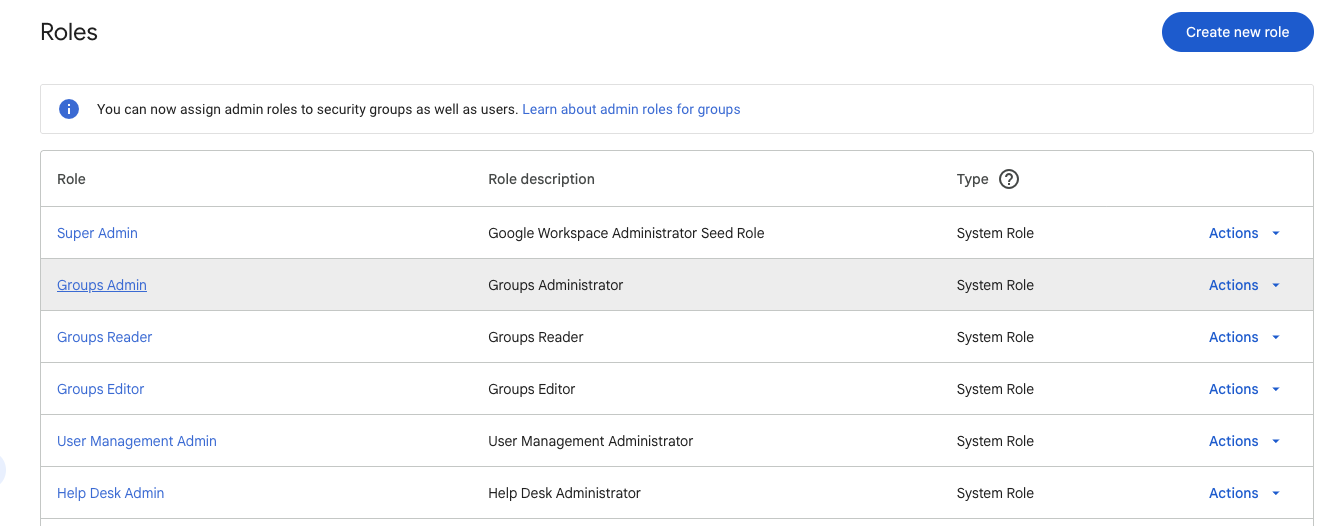
Task: Expand Actions menu for Groups Admin
Action: click(x=1244, y=285)
